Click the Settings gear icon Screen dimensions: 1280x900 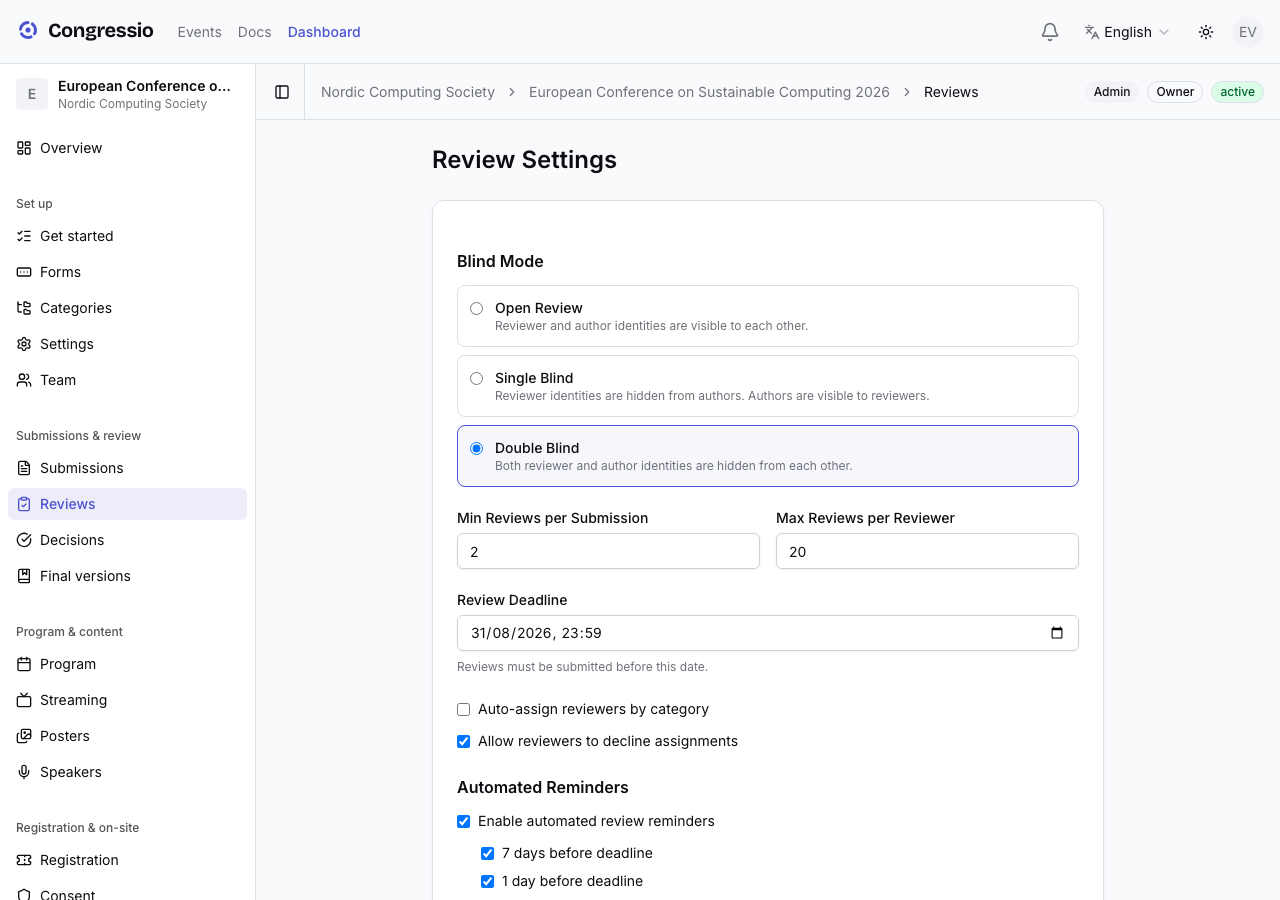tap(24, 344)
